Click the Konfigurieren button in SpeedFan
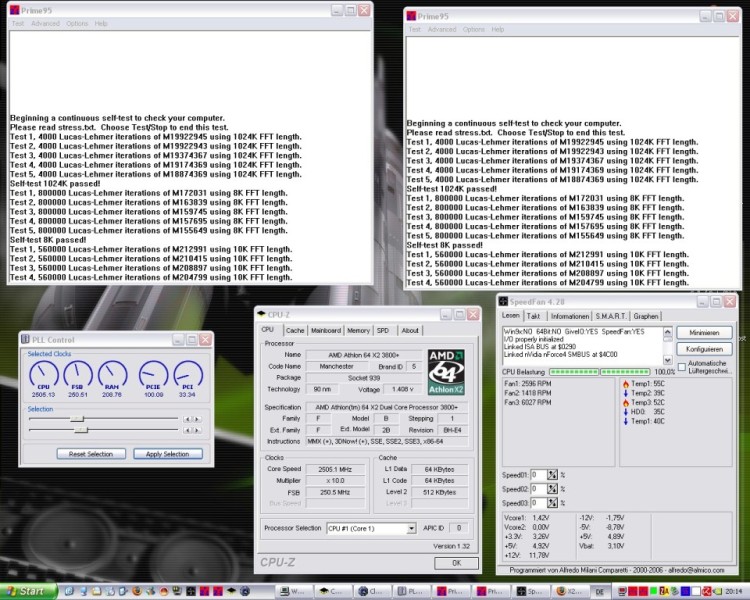Image resolution: width=750 pixels, height=600 pixels. (704, 349)
